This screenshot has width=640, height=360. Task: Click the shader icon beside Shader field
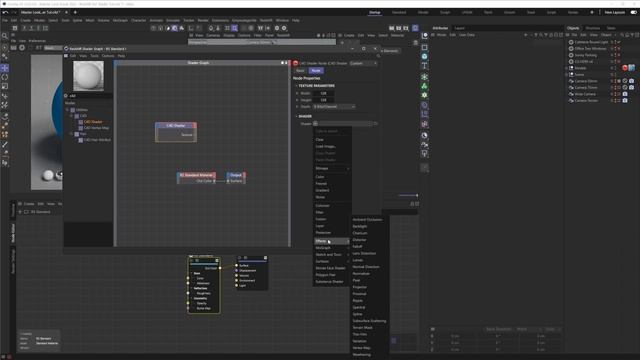(316, 123)
